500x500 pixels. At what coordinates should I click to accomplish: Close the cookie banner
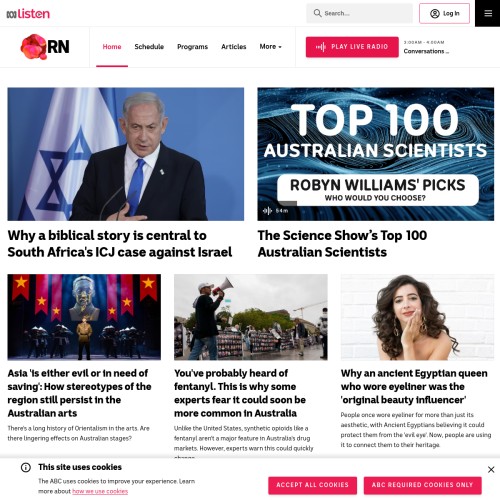(491, 469)
